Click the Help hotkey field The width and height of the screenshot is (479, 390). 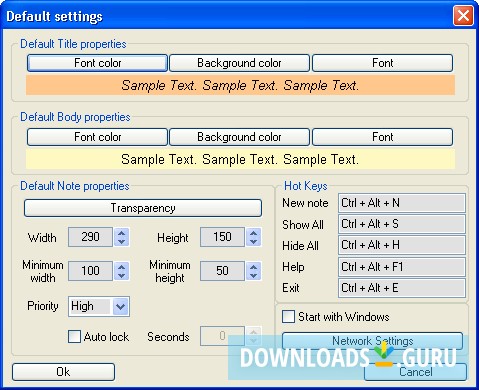coord(402,267)
